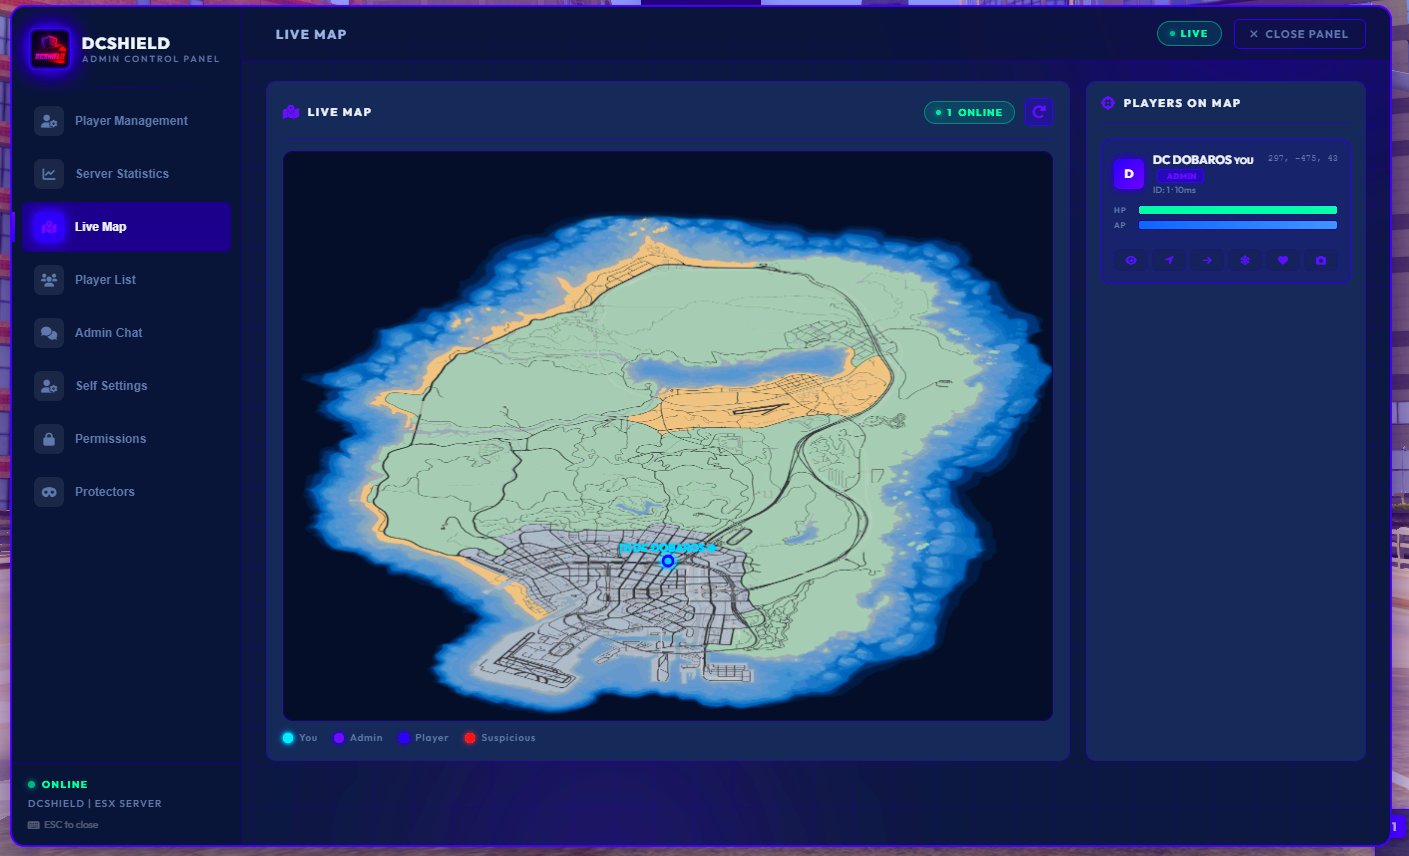Click the ADMIN role badge
The height and width of the screenshot is (856, 1409).
[x=1181, y=176]
